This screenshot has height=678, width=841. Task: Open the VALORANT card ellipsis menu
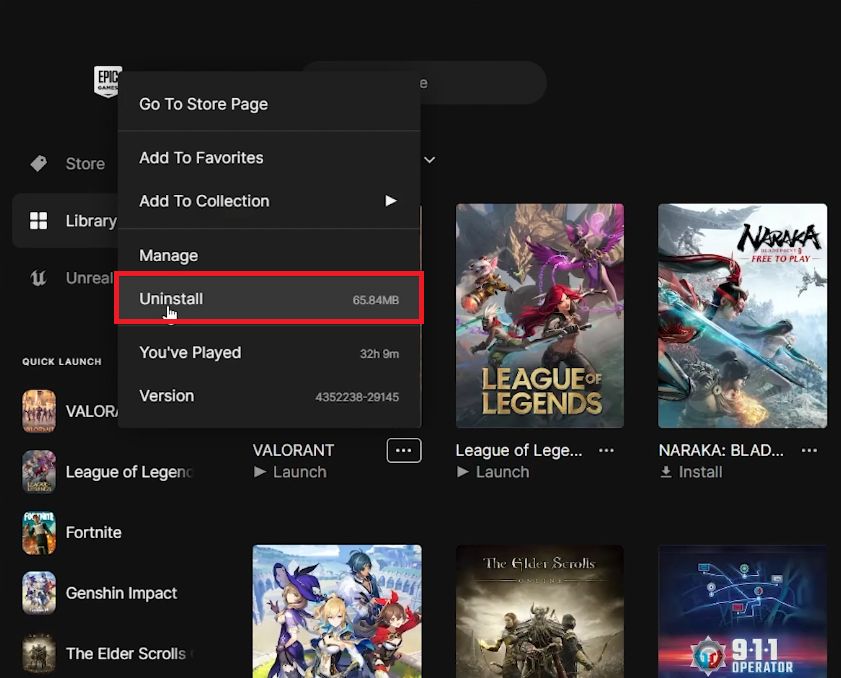404,450
